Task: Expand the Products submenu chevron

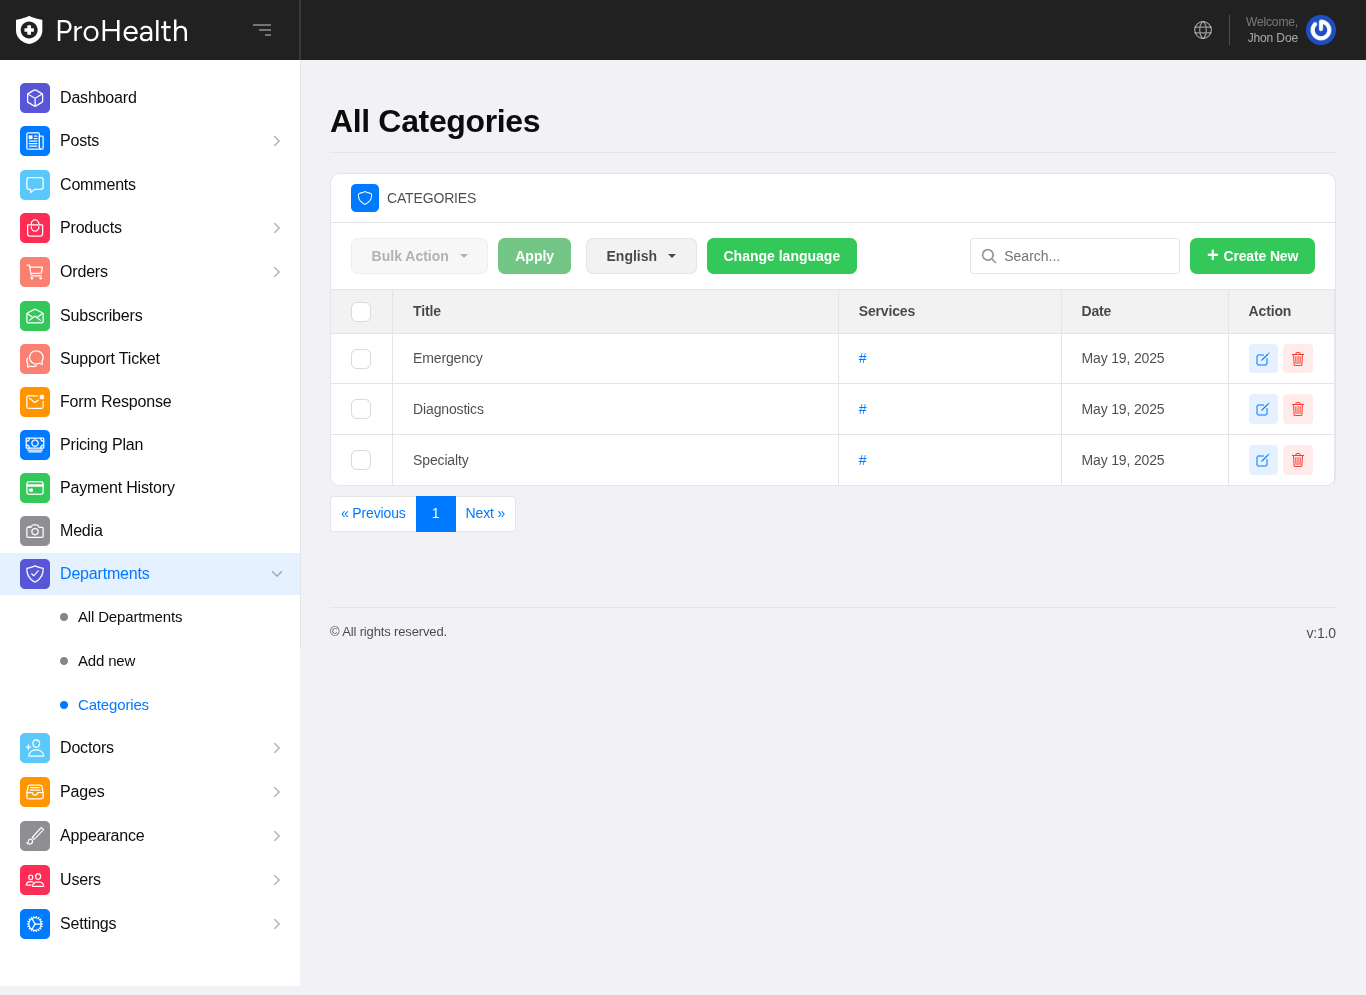Action: click(x=277, y=228)
